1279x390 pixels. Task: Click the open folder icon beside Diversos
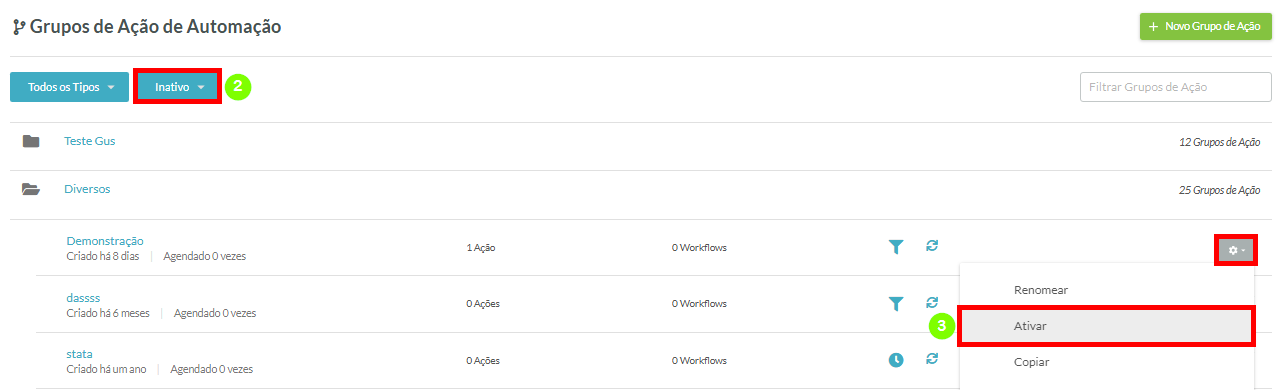(31, 188)
